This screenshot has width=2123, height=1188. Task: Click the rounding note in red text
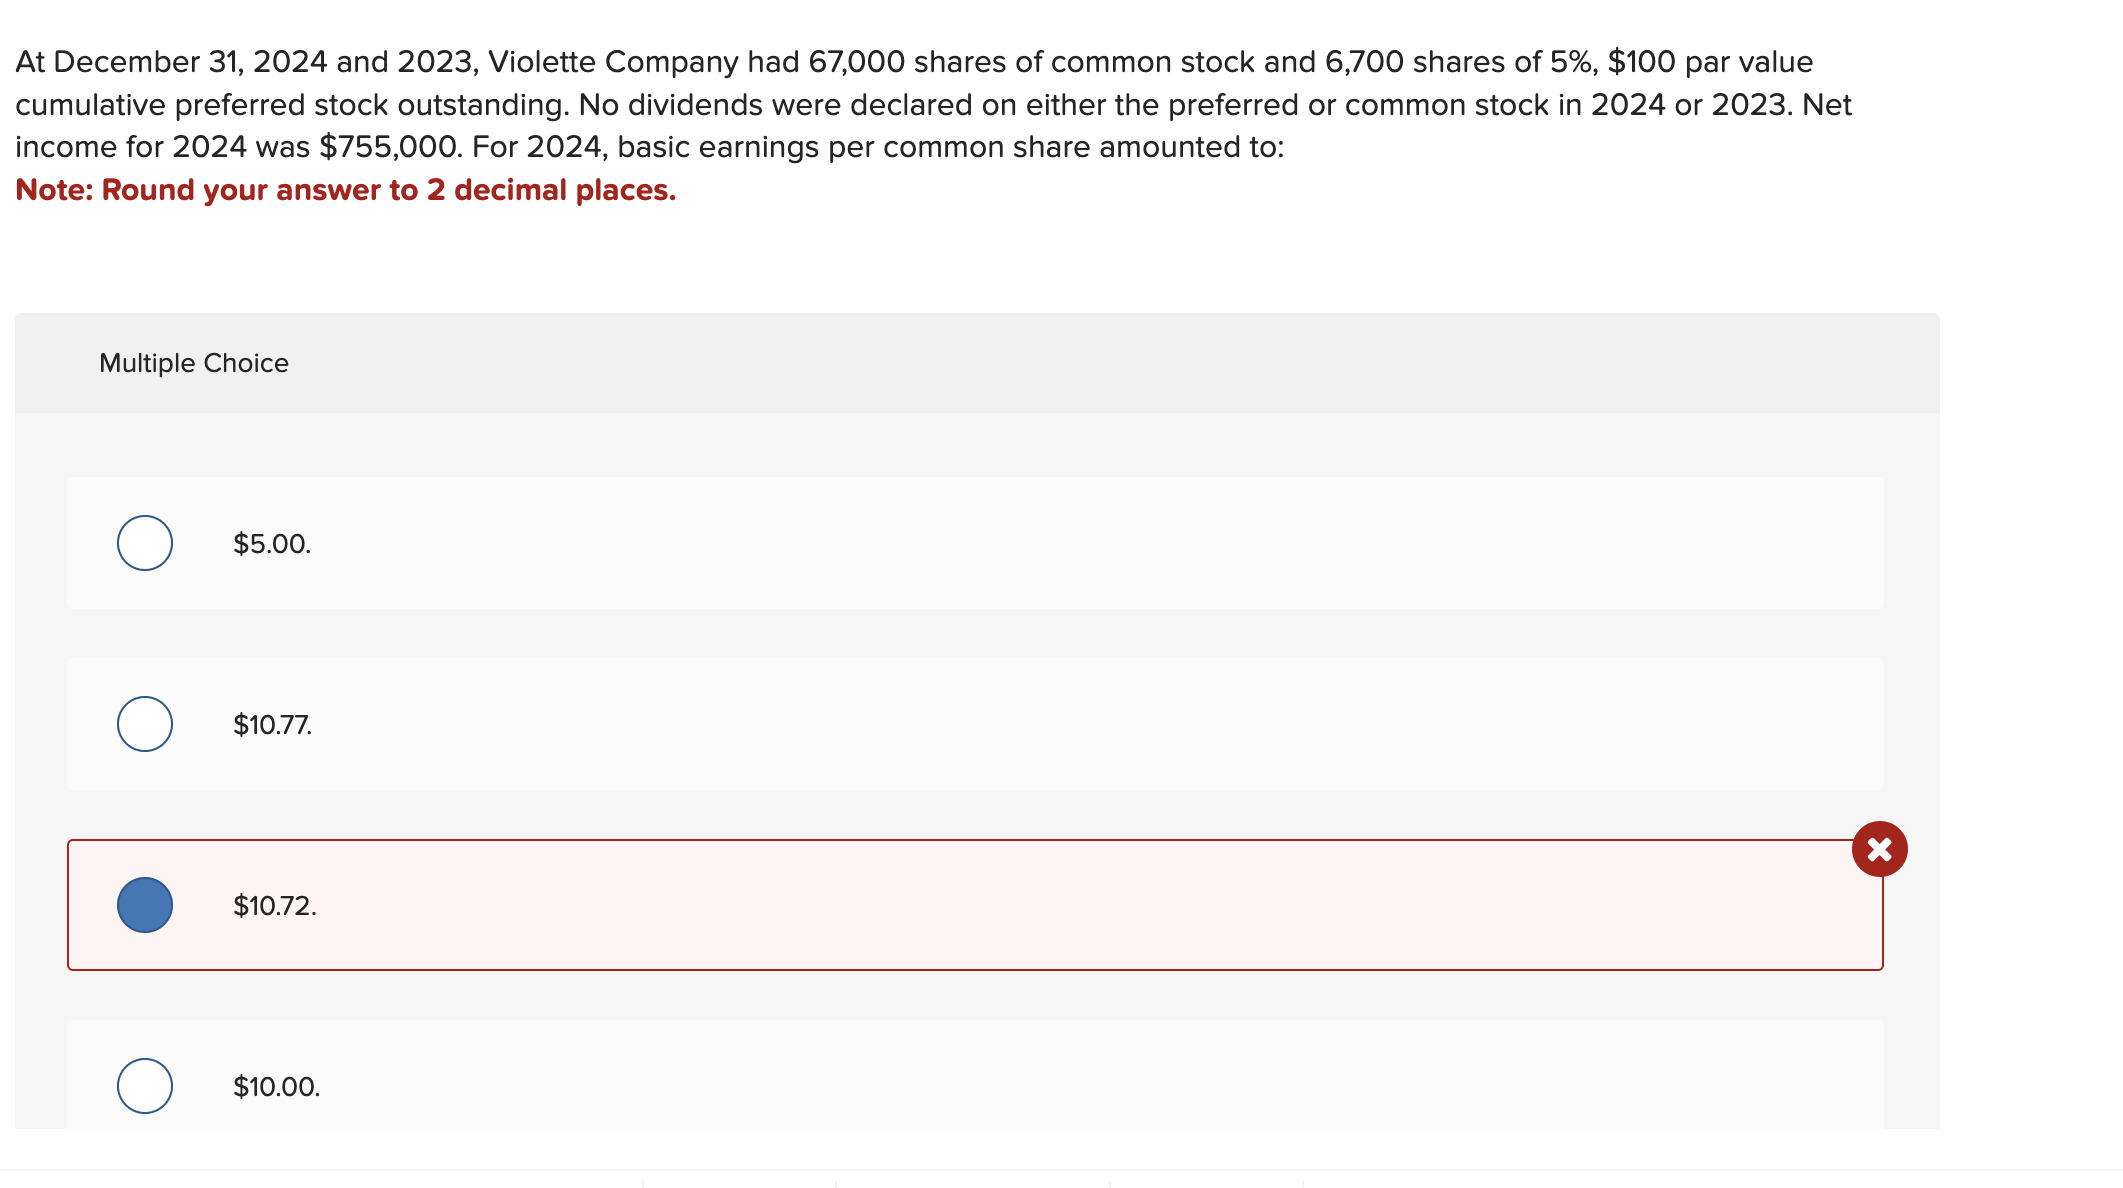coord(346,190)
